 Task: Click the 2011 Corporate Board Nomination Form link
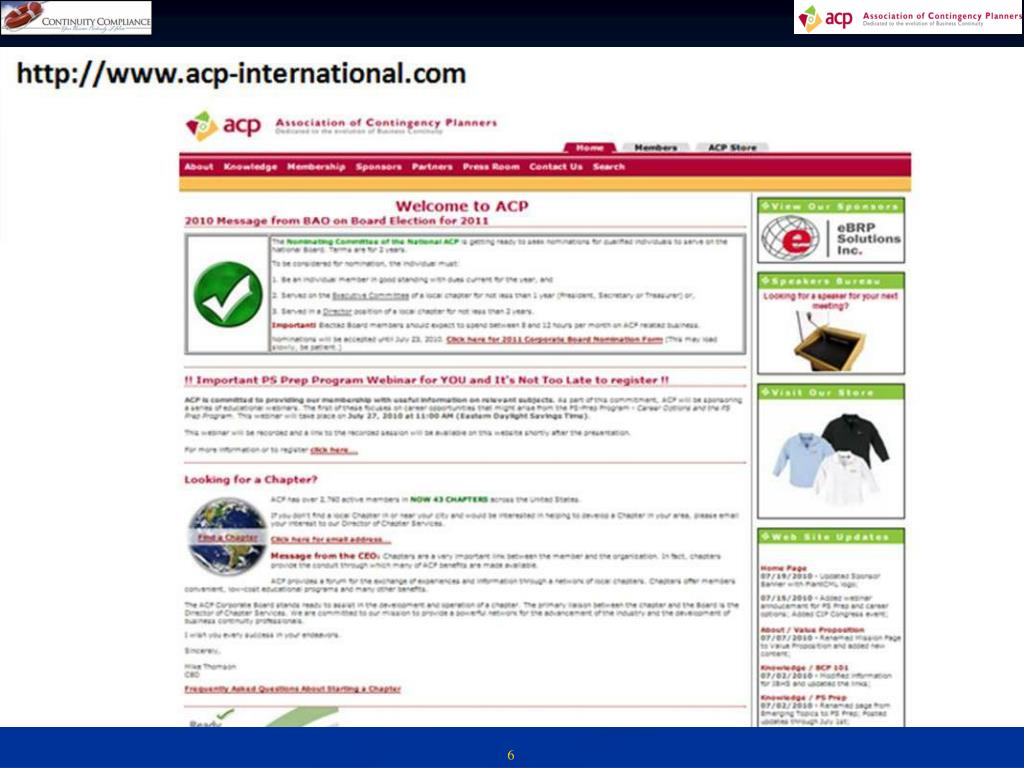pyautogui.click(x=554, y=339)
